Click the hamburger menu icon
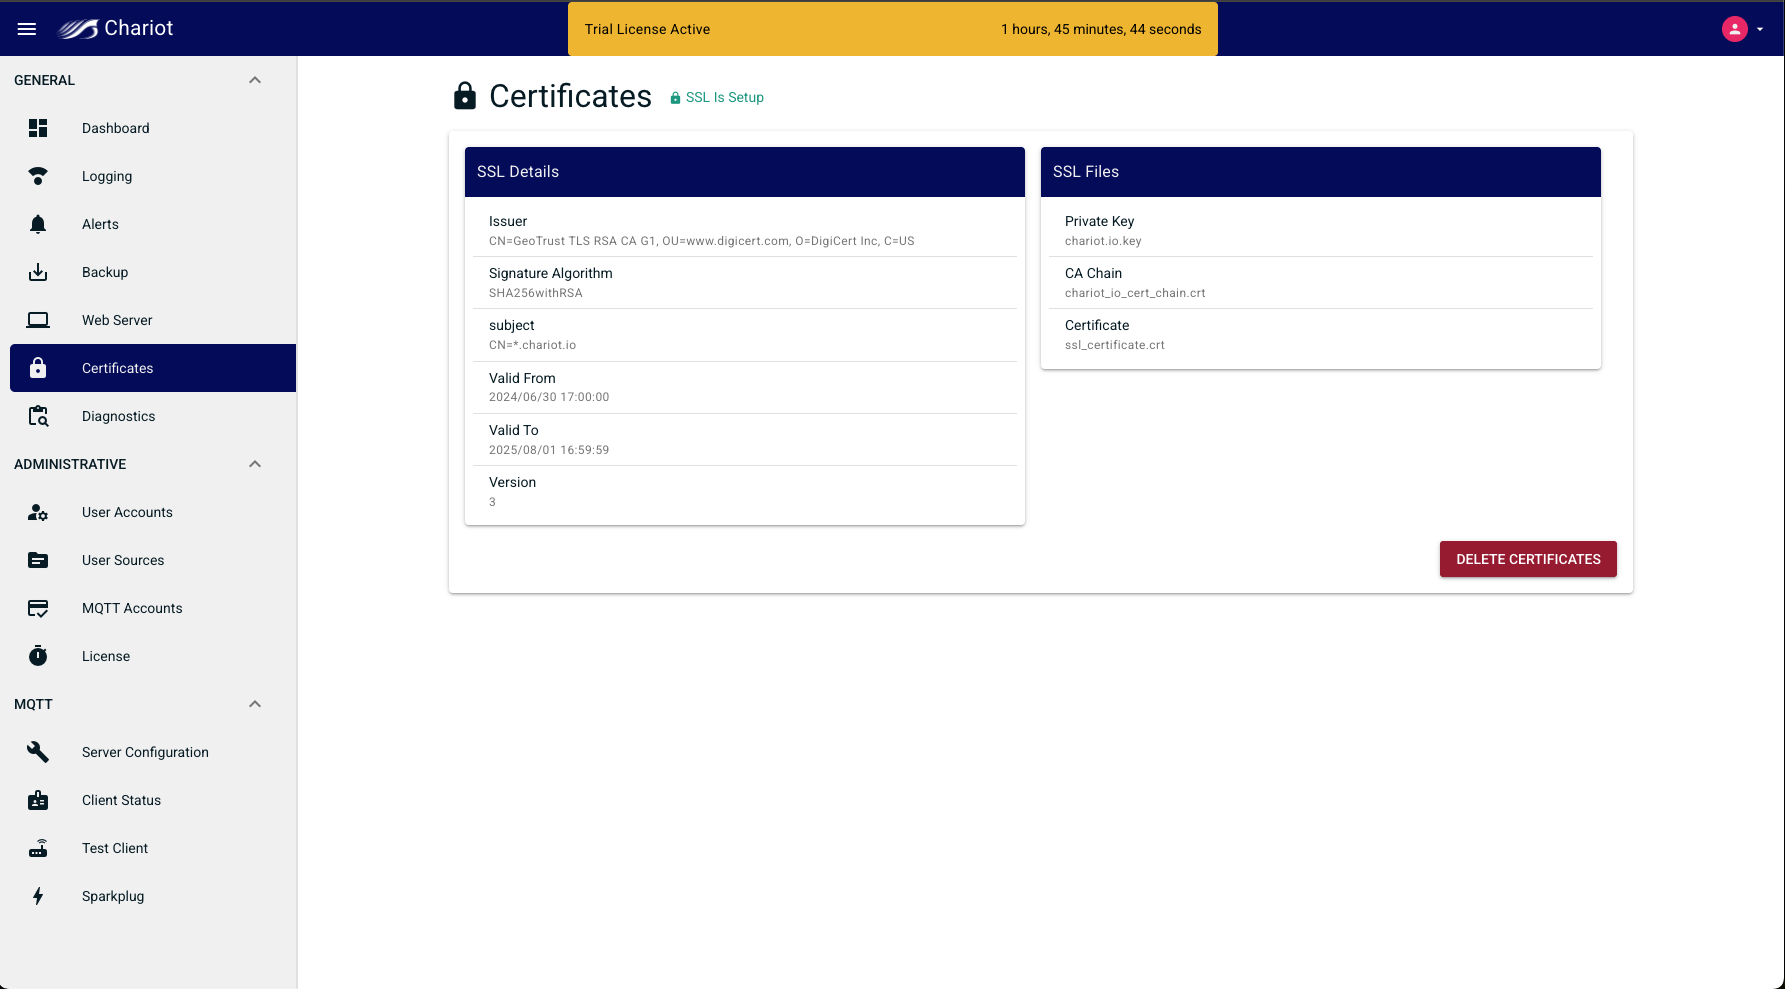Image resolution: width=1785 pixels, height=989 pixels. pos(27,29)
